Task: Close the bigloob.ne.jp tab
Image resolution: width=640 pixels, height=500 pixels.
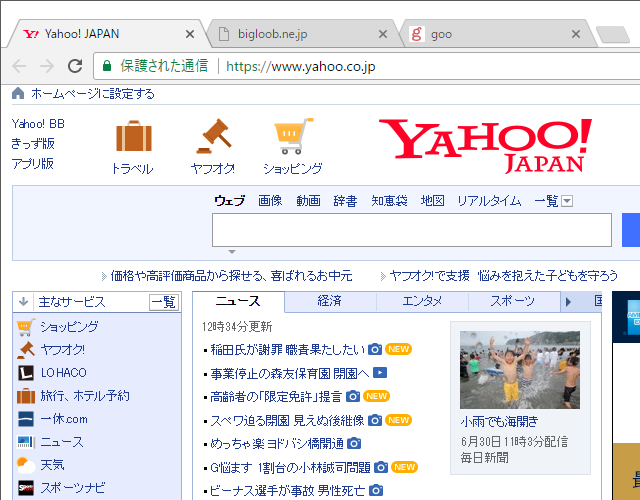Action: 383,34
